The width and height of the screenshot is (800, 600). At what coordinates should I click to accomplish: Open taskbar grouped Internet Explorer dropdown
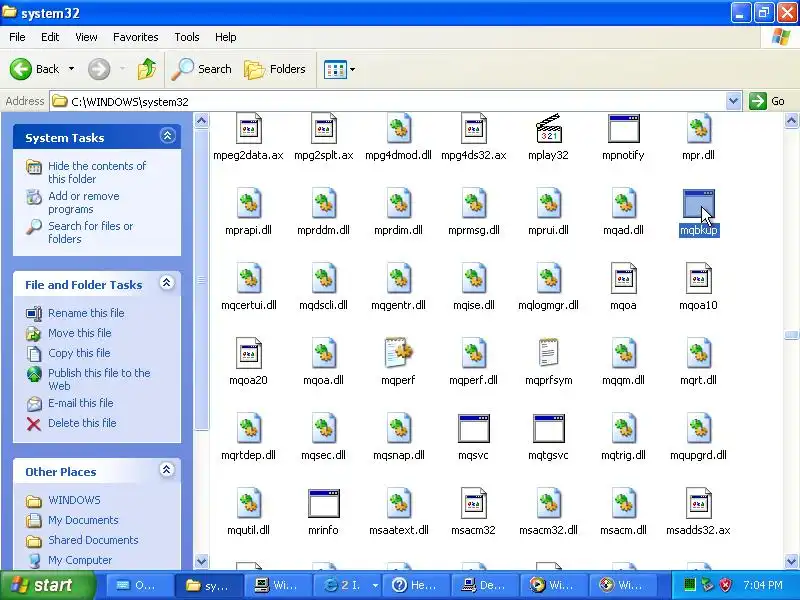[x=375, y=585]
